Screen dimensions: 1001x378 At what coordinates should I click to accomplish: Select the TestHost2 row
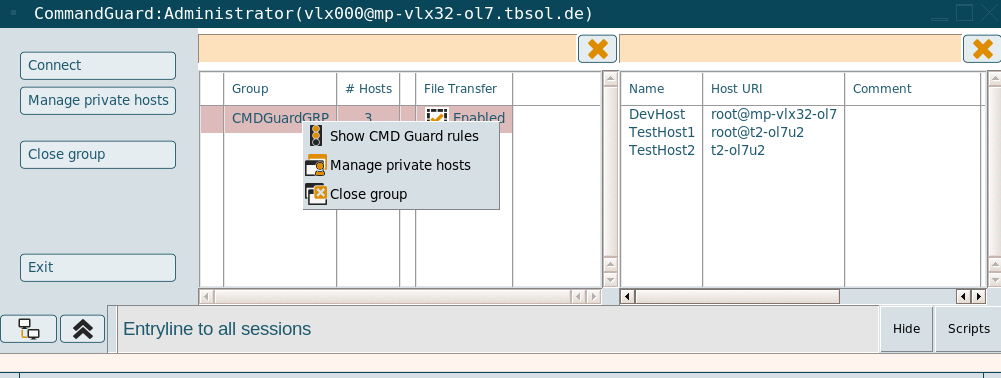tap(661, 150)
